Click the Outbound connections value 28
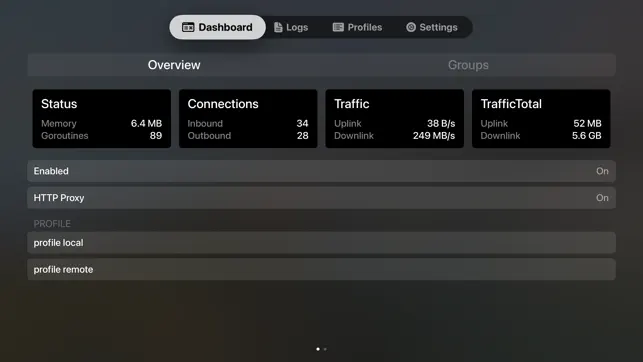 pyautogui.click(x=302, y=136)
